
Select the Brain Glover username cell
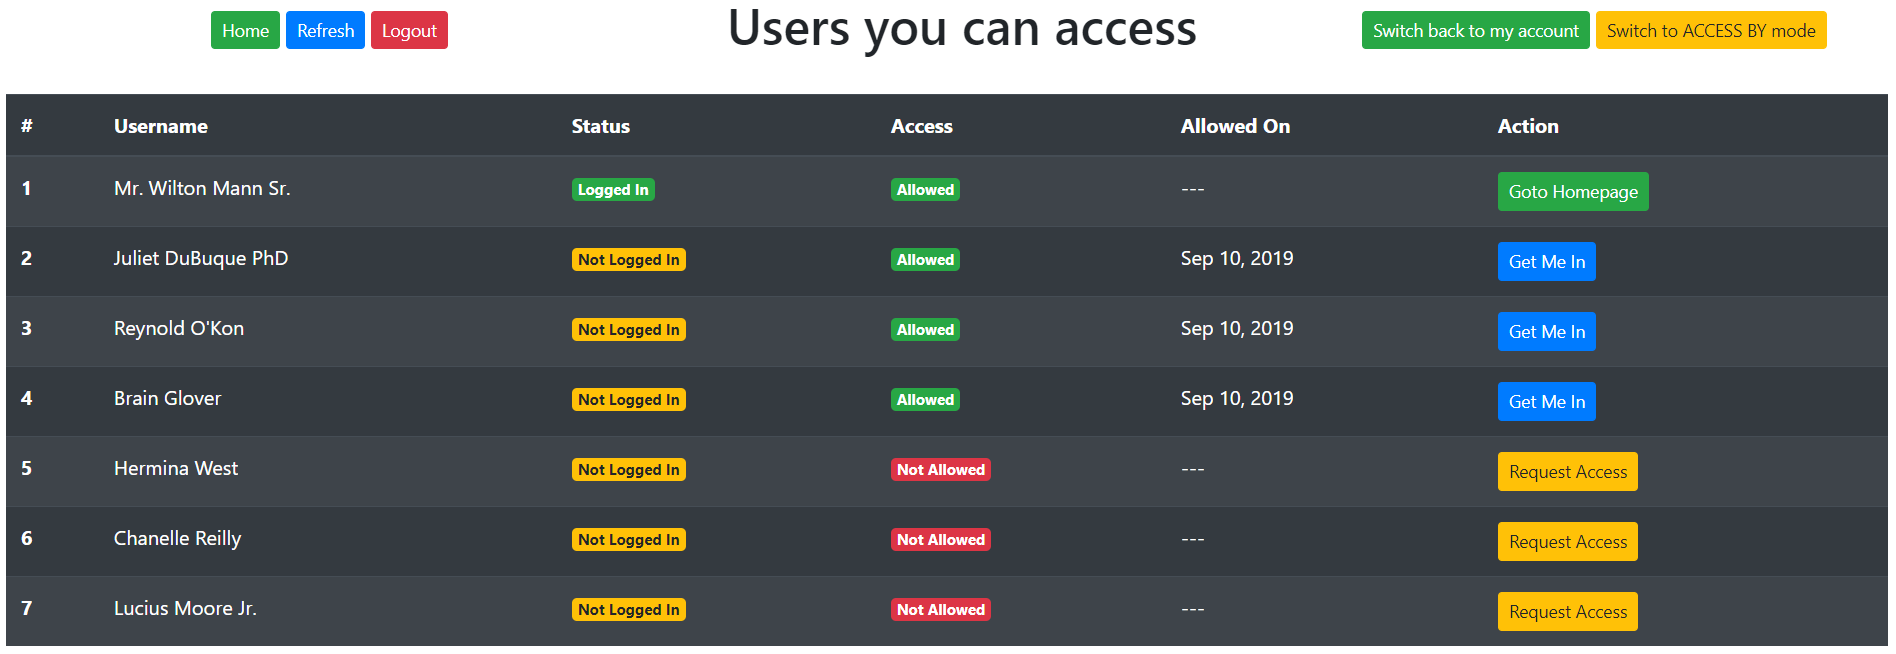[167, 399]
